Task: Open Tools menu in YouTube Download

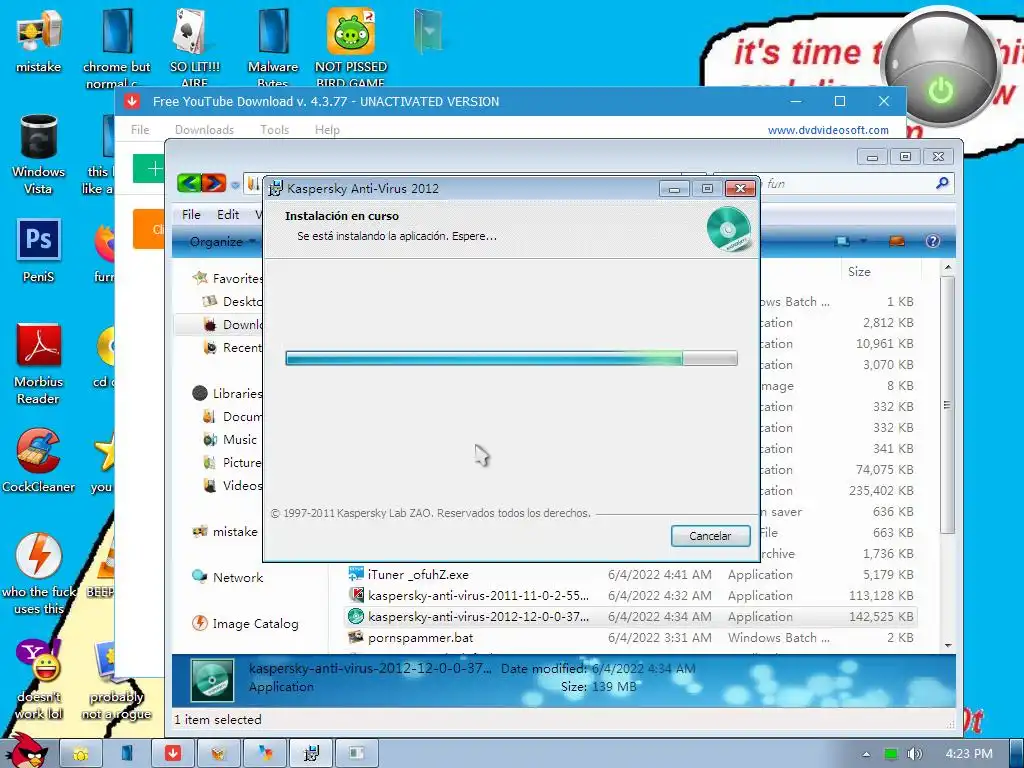Action: tap(274, 129)
